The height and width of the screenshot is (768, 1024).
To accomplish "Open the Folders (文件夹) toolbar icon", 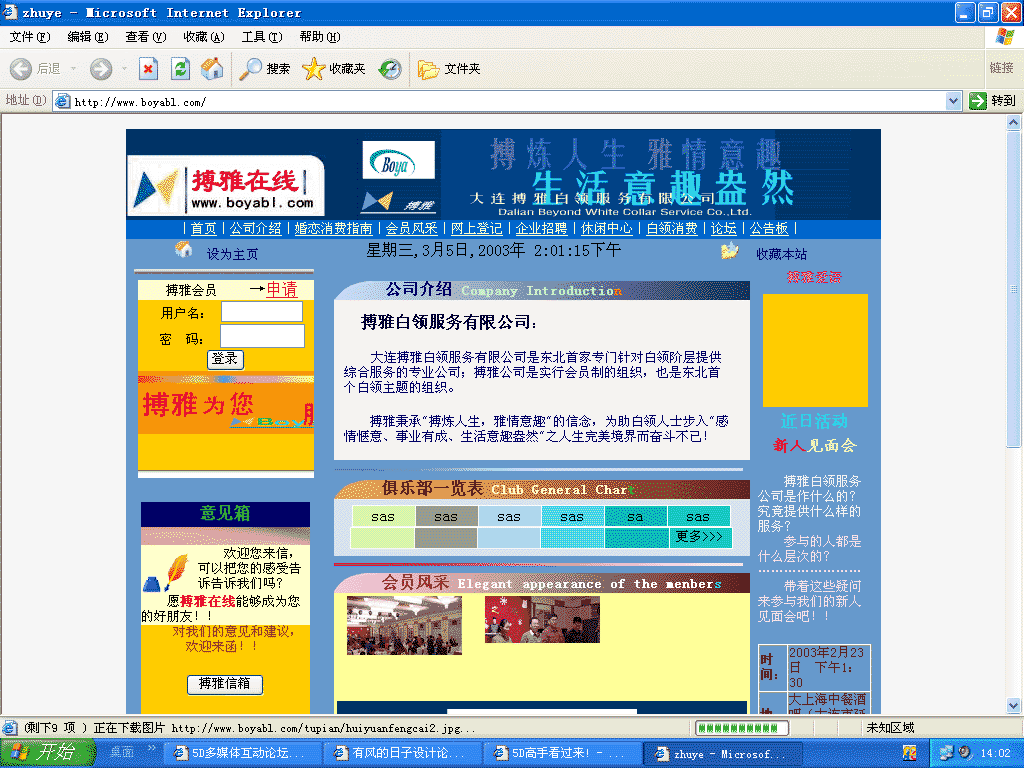I will click(429, 69).
